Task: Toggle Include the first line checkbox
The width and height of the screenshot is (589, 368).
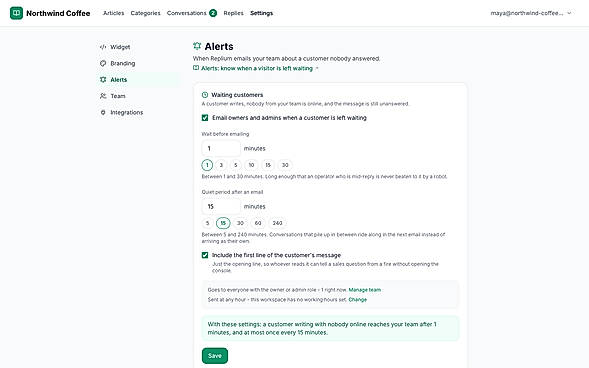Action: coord(205,255)
